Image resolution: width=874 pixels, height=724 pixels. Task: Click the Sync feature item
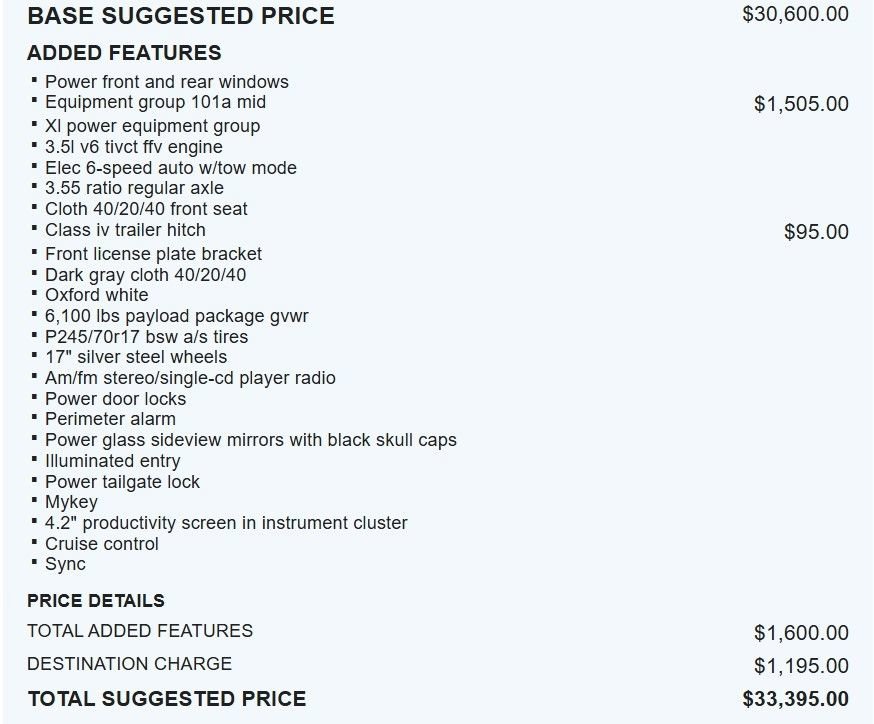[x=65, y=564]
